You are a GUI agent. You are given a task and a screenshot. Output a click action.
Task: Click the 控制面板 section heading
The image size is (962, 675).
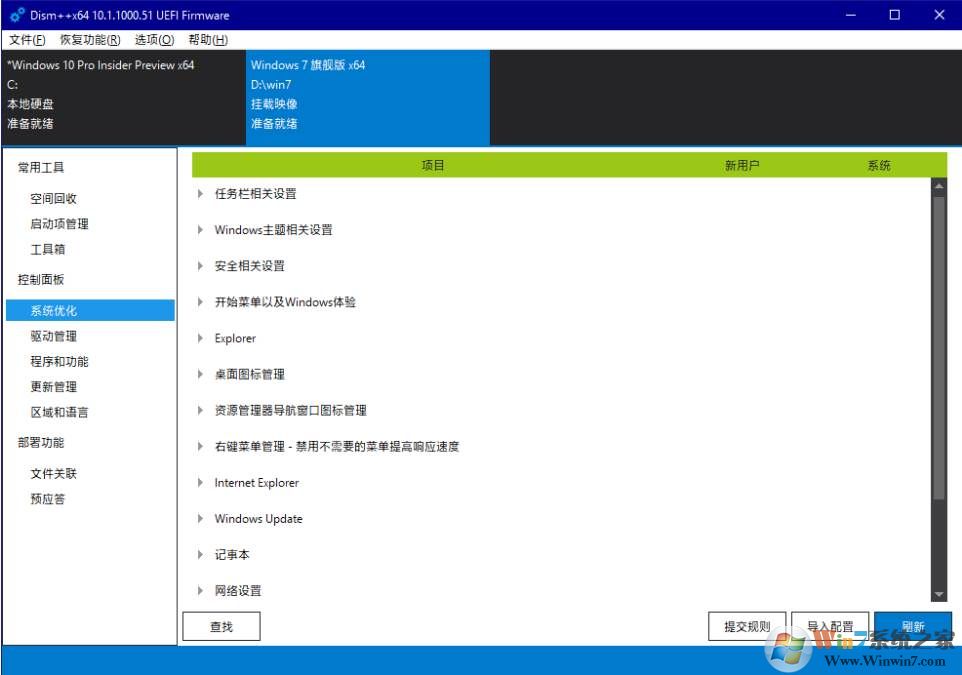40,280
